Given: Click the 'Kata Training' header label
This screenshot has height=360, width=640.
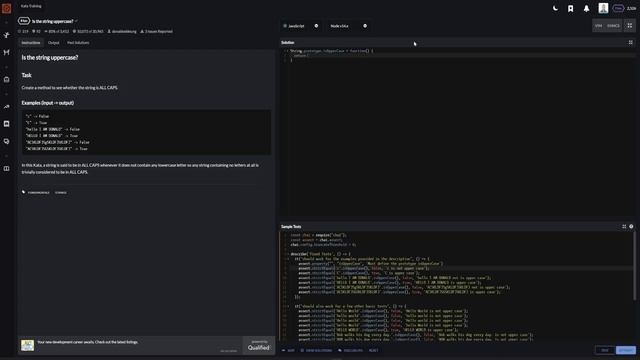Looking at the screenshot, I should [x=31, y=6].
